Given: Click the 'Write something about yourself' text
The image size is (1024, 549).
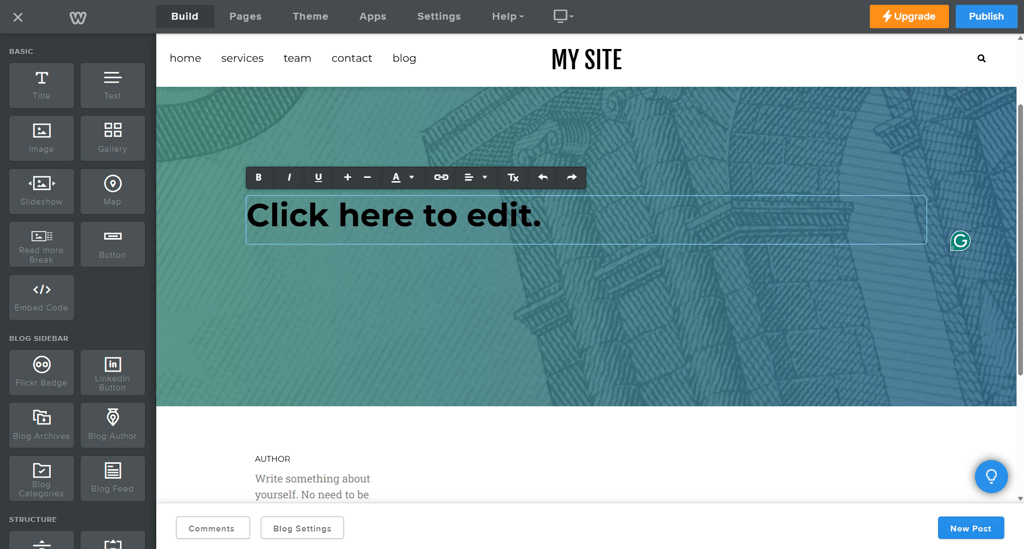Looking at the screenshot, I should [312, 486].
